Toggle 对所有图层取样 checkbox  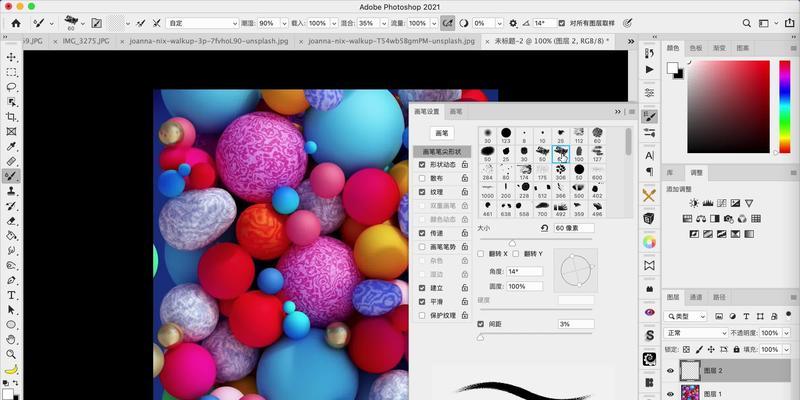pos(562,23)
